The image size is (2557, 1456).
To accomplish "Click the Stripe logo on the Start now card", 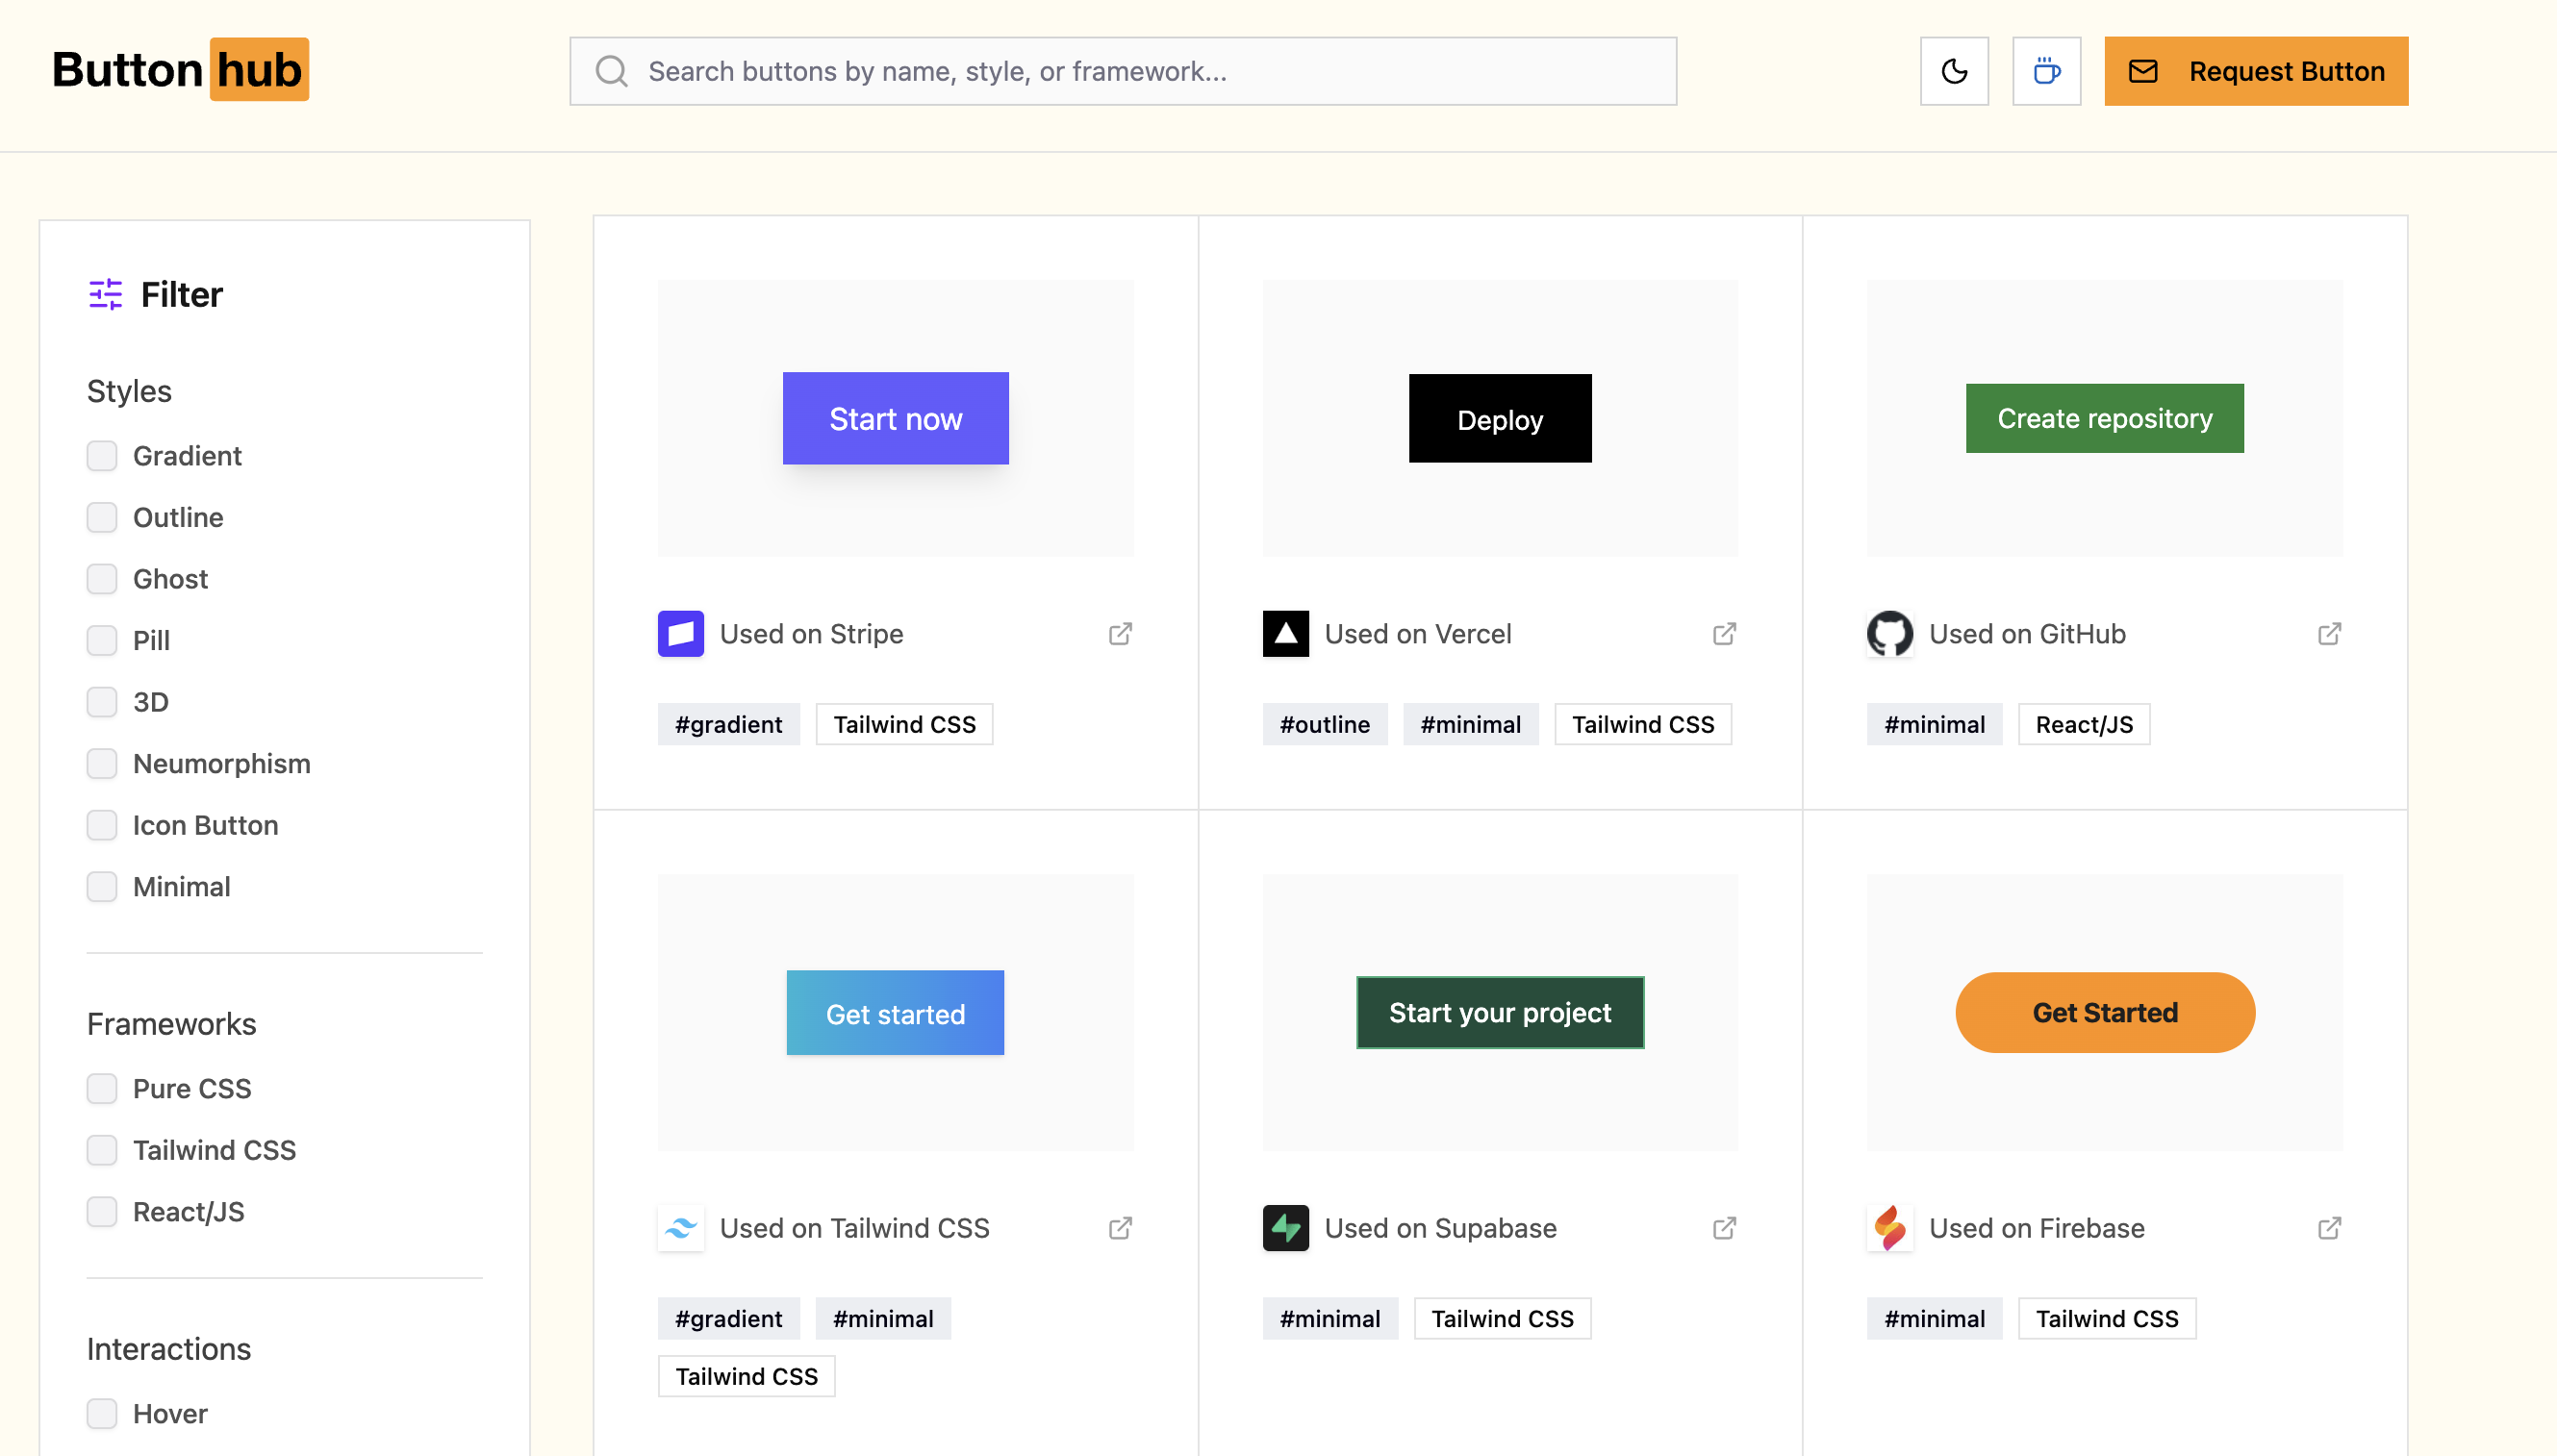I will (x=680, y=633).
